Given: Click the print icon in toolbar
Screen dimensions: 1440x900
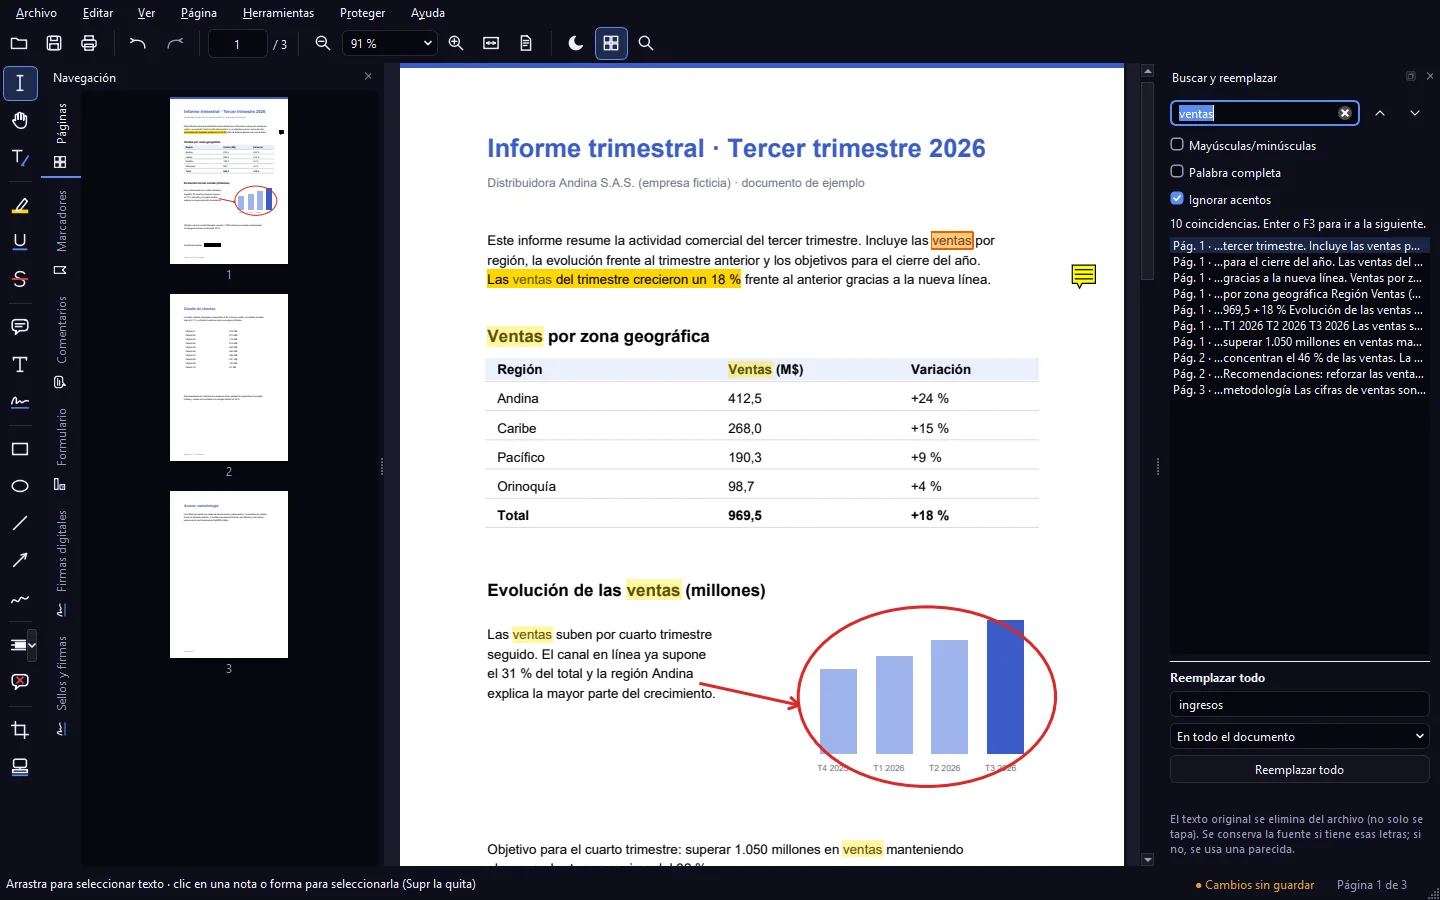Looking at the screenshot, I should 89,43.
